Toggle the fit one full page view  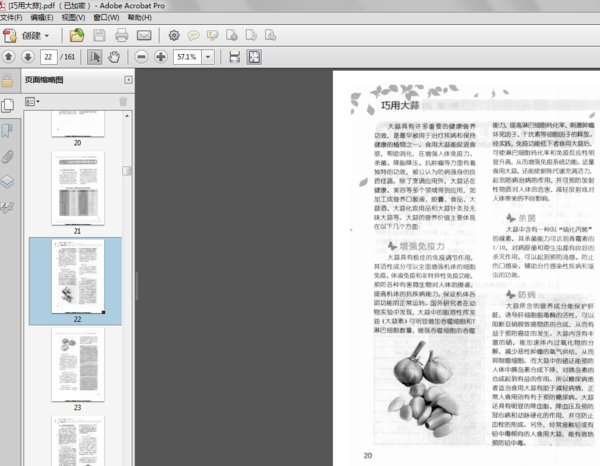click(x=254, y=57)
